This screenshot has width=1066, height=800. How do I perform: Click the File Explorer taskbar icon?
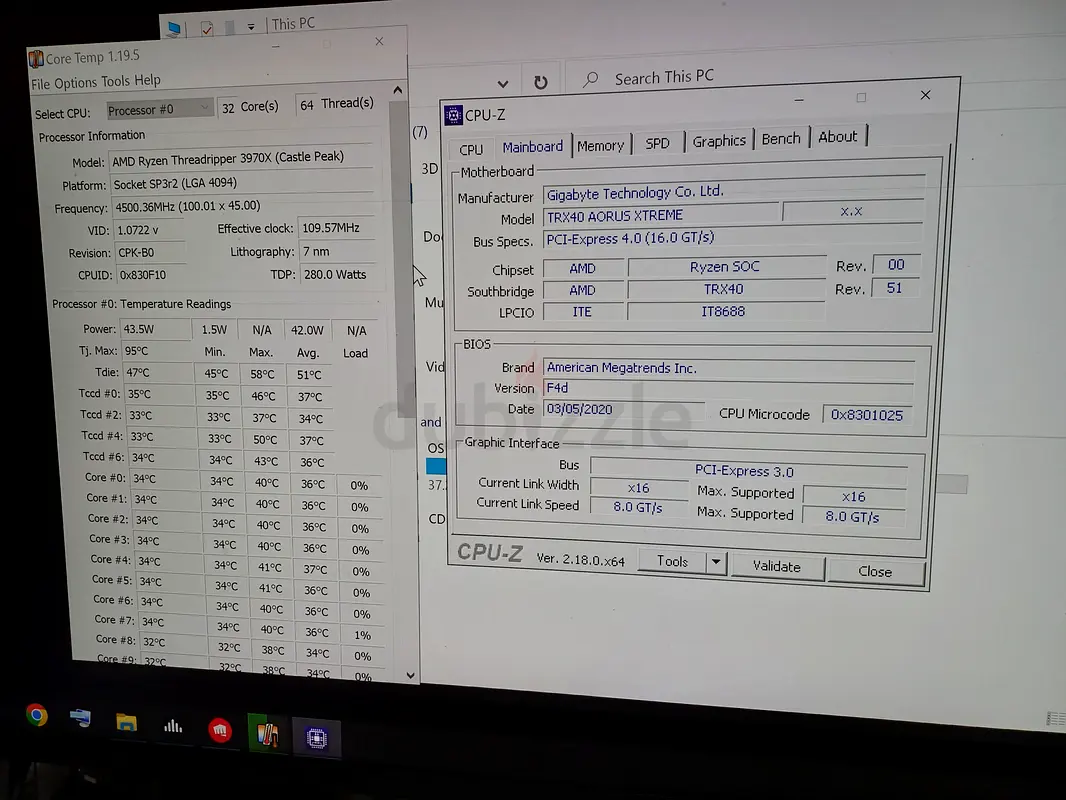pos(127,722)
